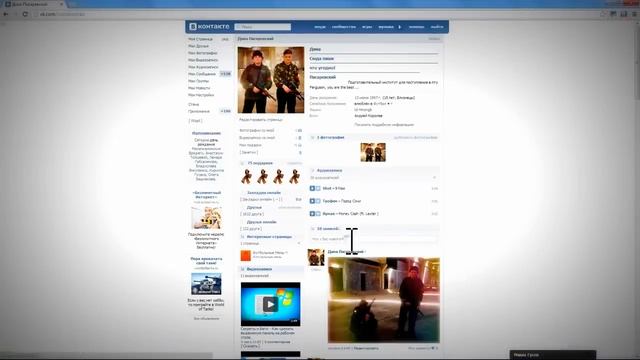Image resolution: width=640 pixels, height=360 pixels.
Task: Open the anime girl ad image
Action: (207, 218)
